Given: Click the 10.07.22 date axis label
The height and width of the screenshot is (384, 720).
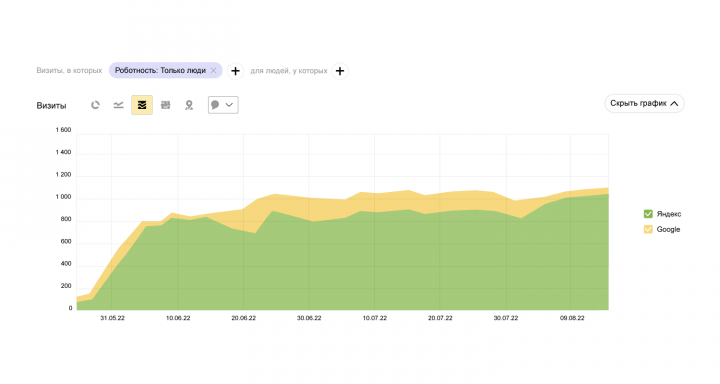Looking at the screenshot, I should pos(375,318).
